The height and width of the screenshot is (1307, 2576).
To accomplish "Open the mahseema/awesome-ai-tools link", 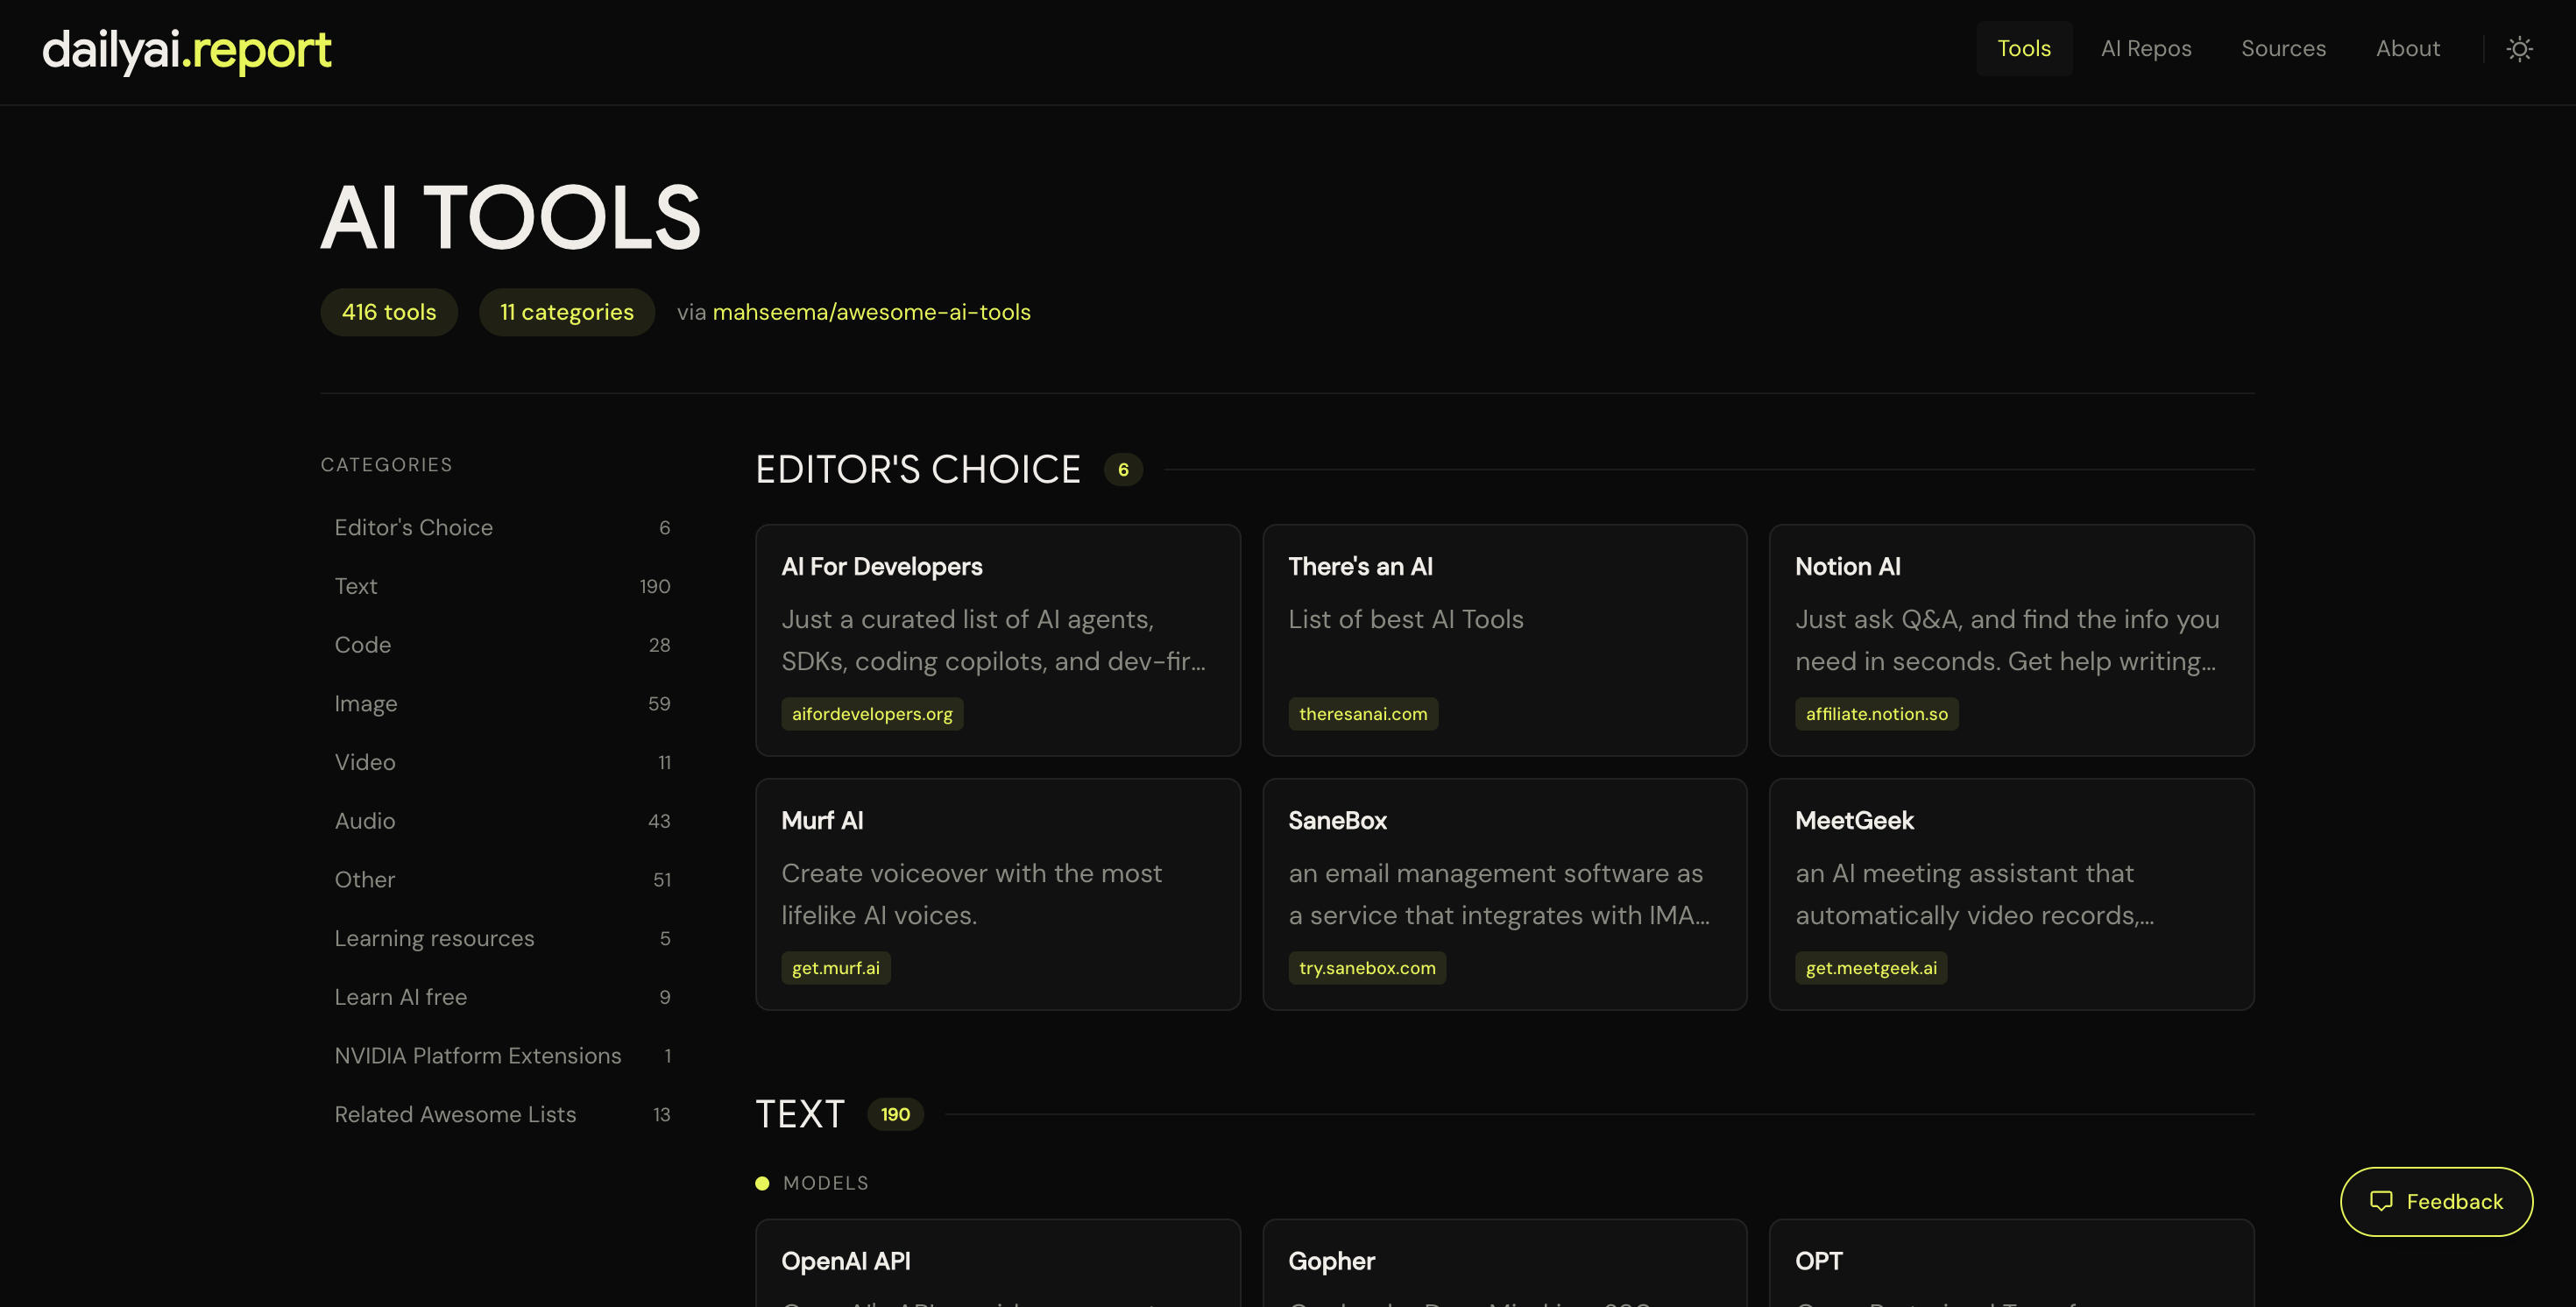I will (x=871, y=312).
